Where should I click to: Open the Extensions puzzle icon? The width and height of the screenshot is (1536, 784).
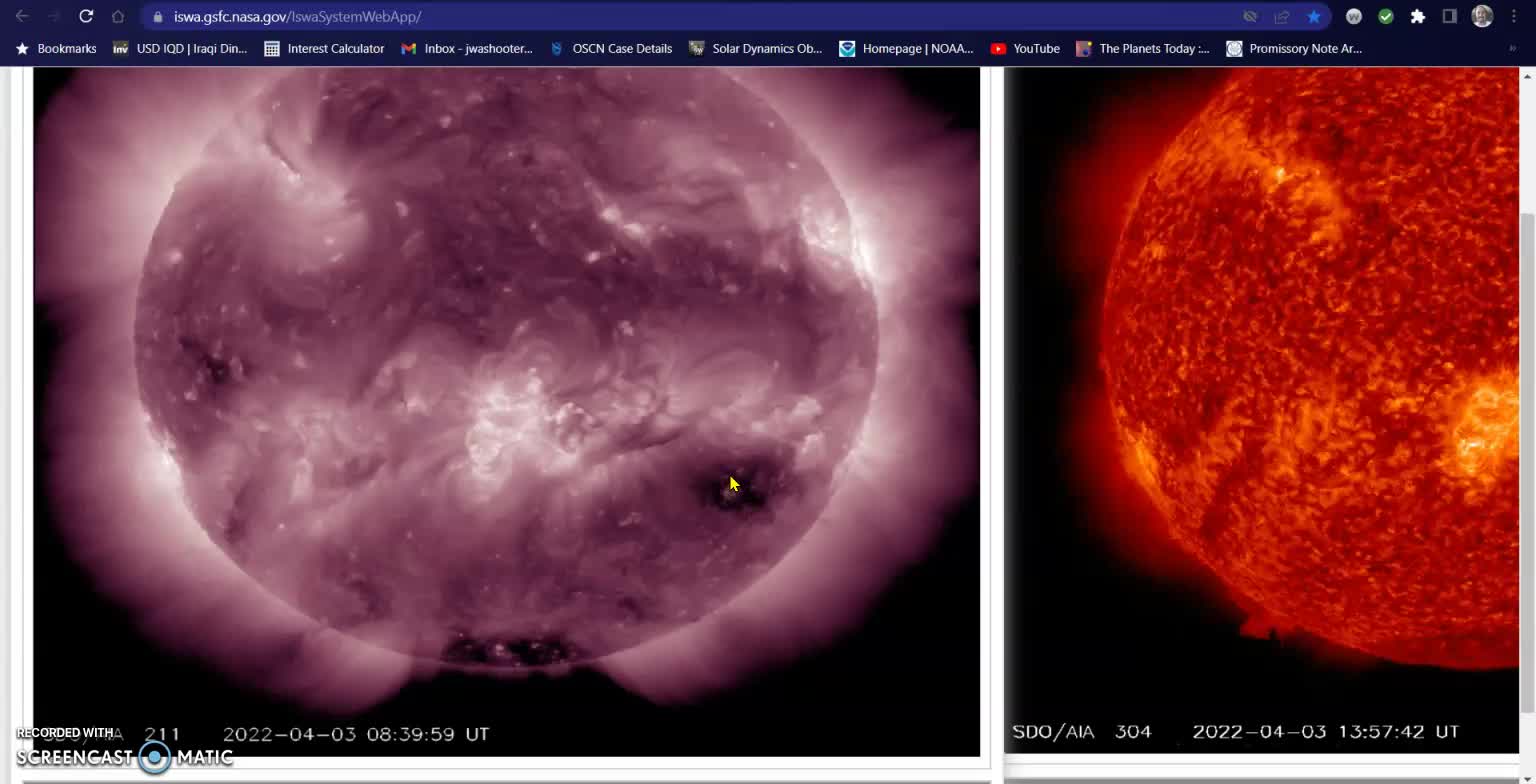pos(1418,17)
